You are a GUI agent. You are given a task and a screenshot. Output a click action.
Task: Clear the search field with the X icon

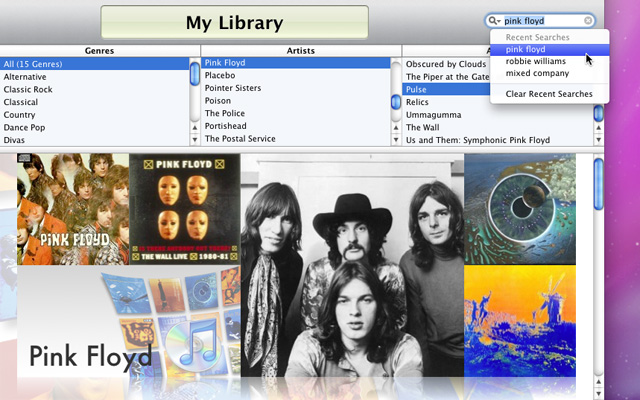pos(588,21)
